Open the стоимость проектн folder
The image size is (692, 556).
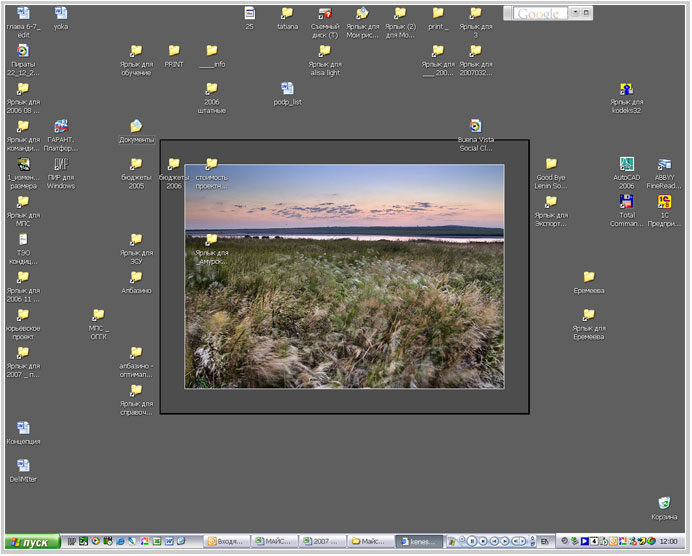point(212,173)
